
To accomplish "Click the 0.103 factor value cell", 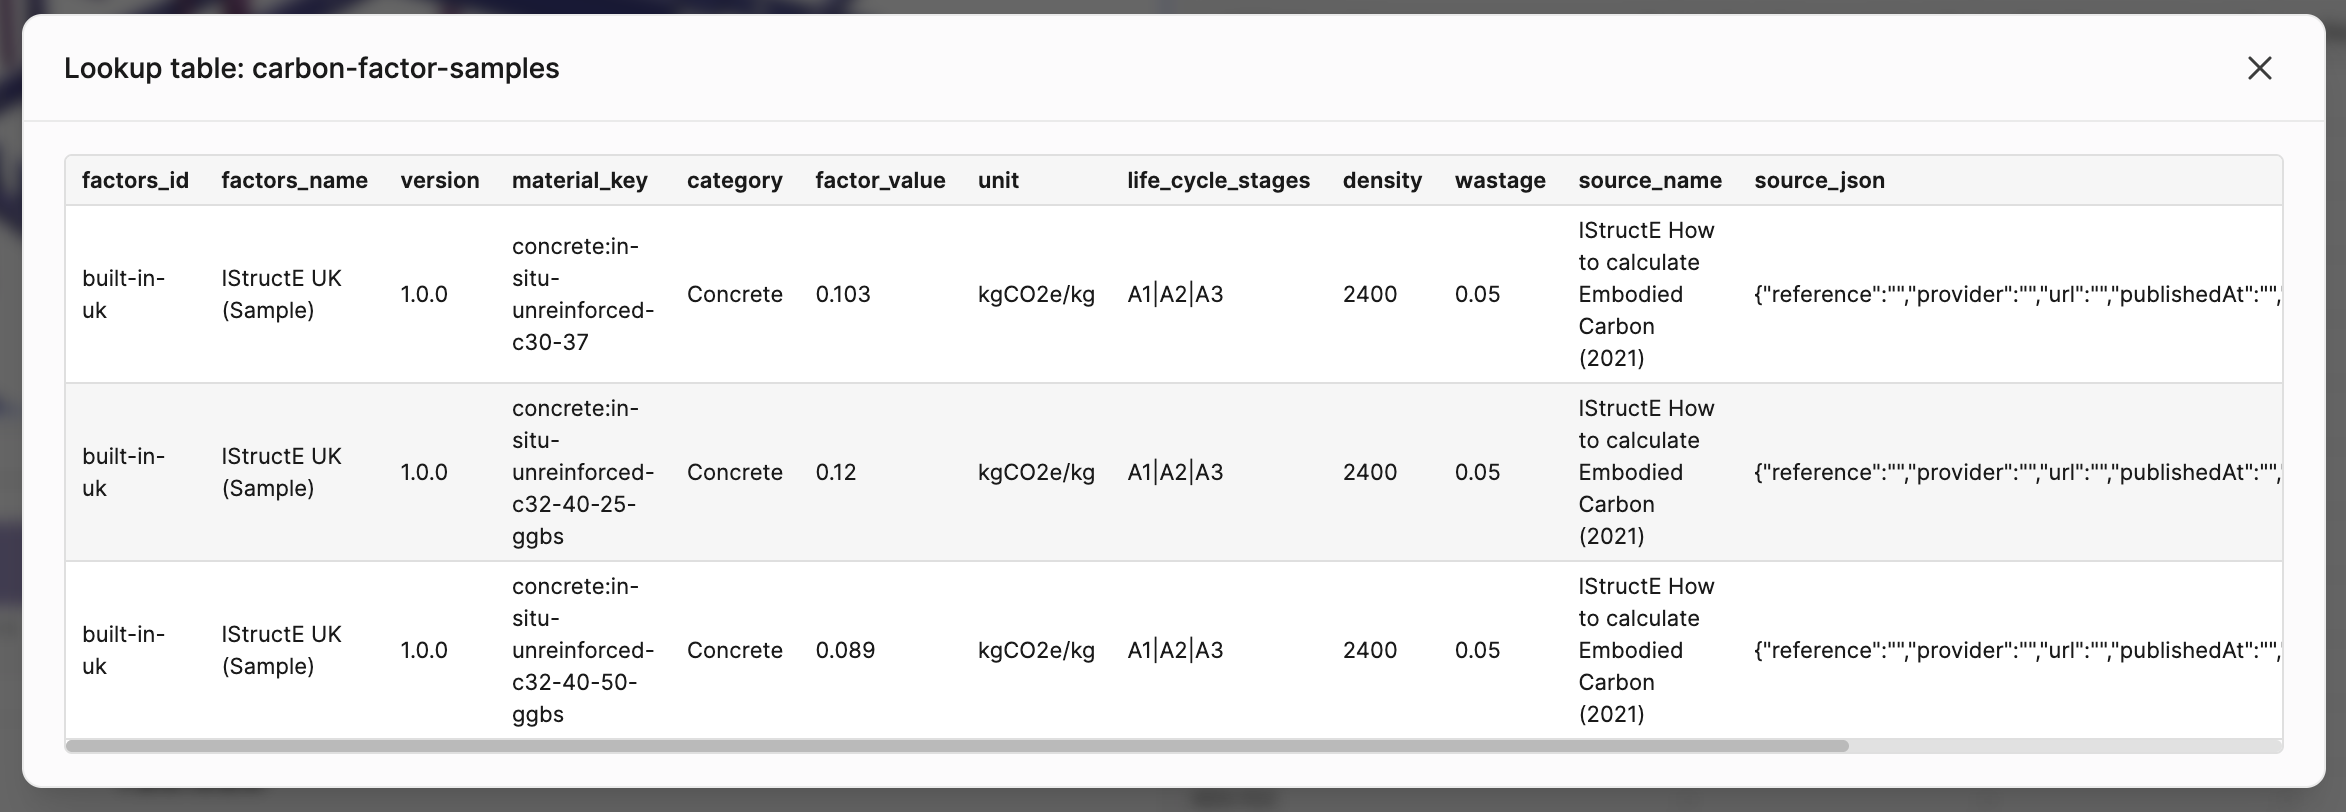I will point(843,294).
